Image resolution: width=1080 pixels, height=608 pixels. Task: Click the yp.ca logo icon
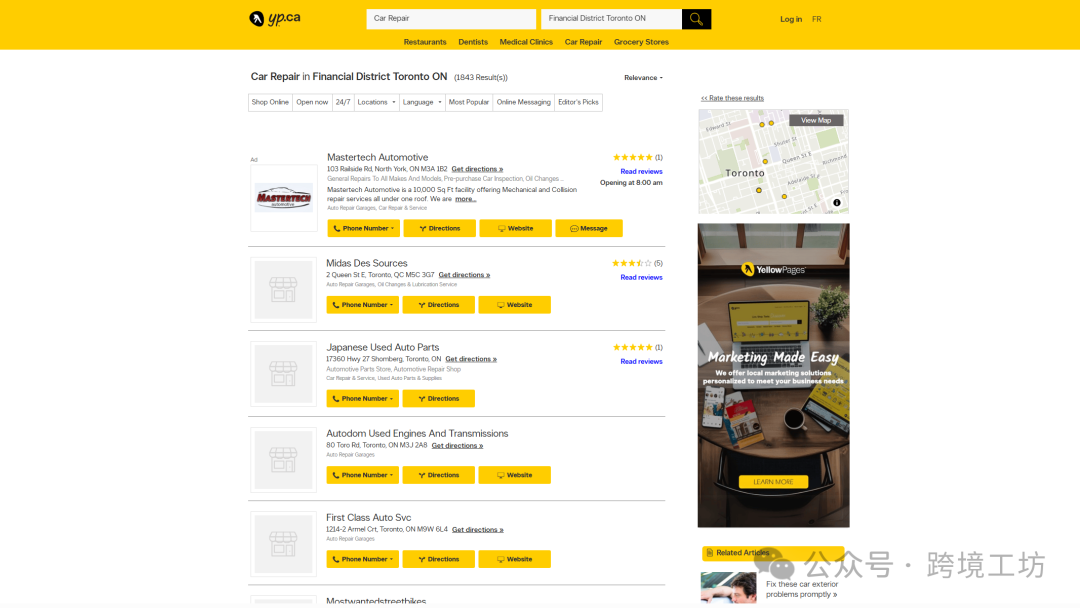(257, 19)
